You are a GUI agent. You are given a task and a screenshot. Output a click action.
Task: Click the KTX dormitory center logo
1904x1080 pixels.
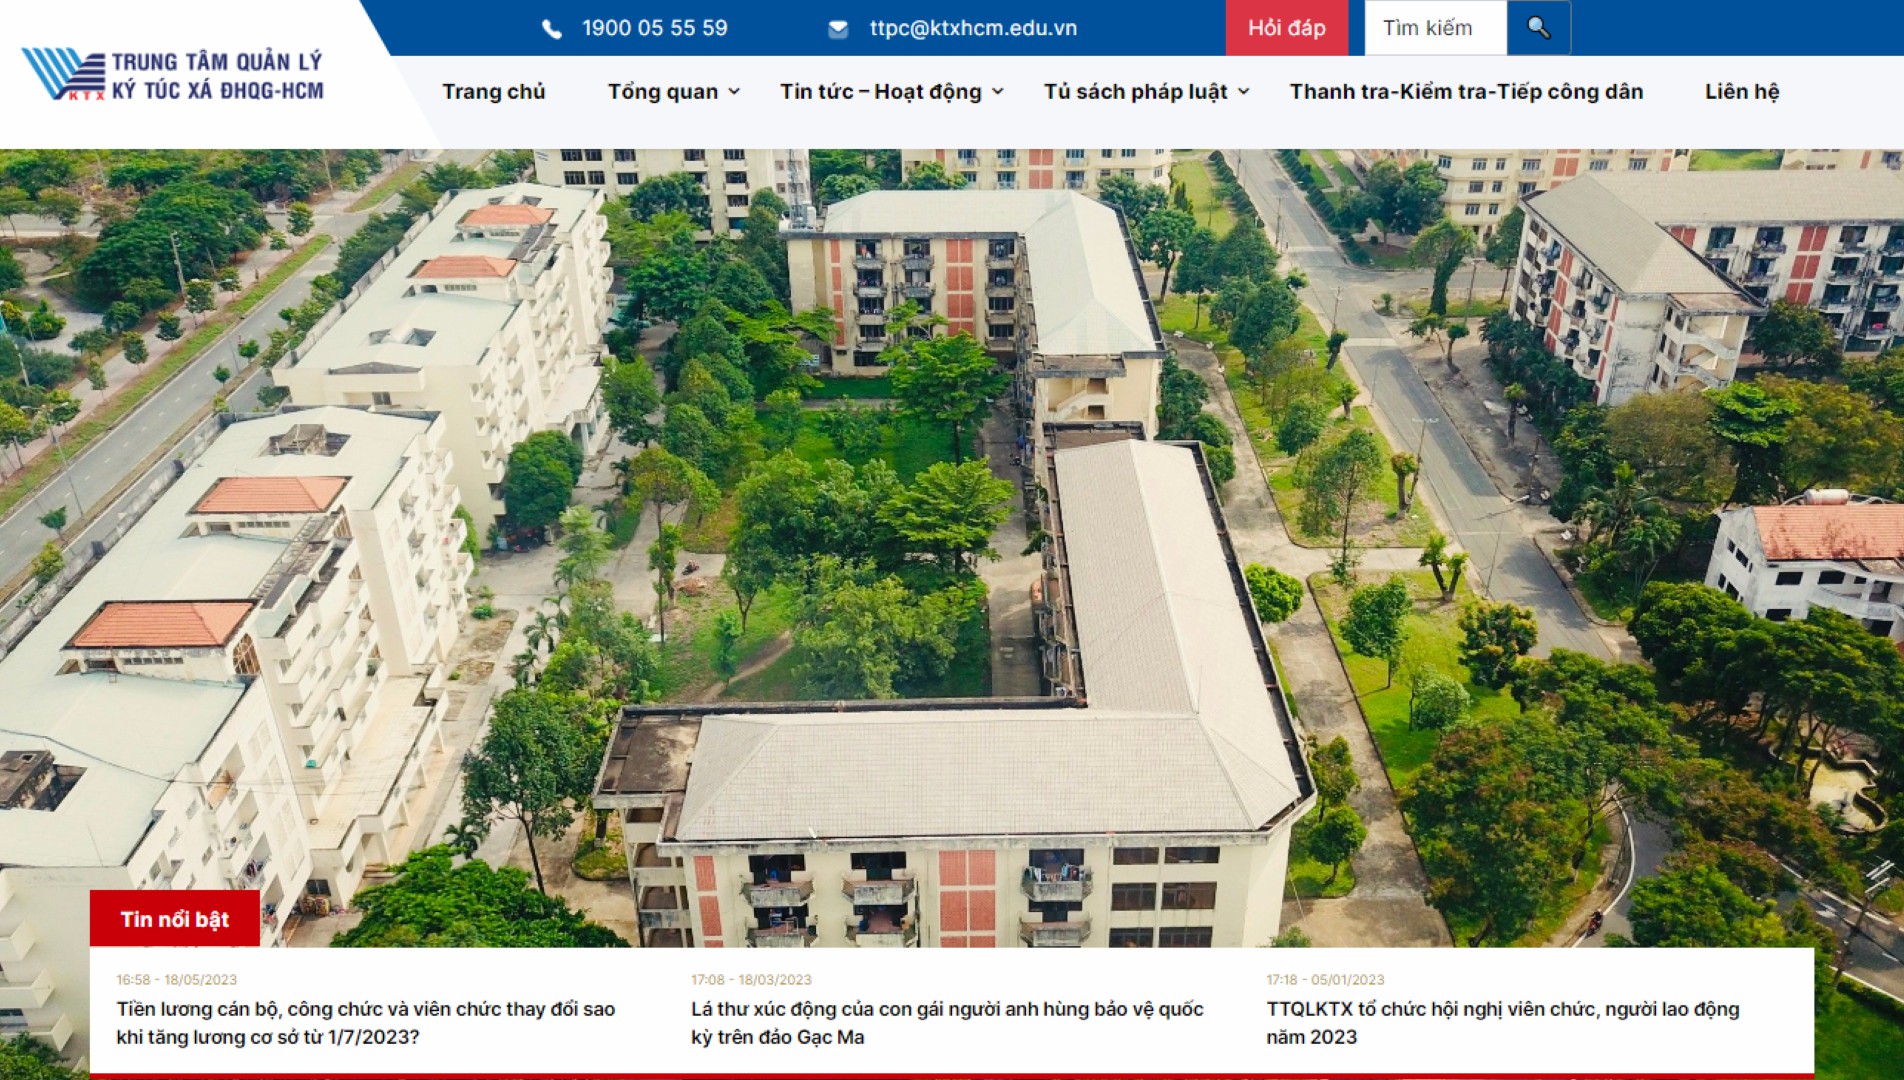[173, 75]
